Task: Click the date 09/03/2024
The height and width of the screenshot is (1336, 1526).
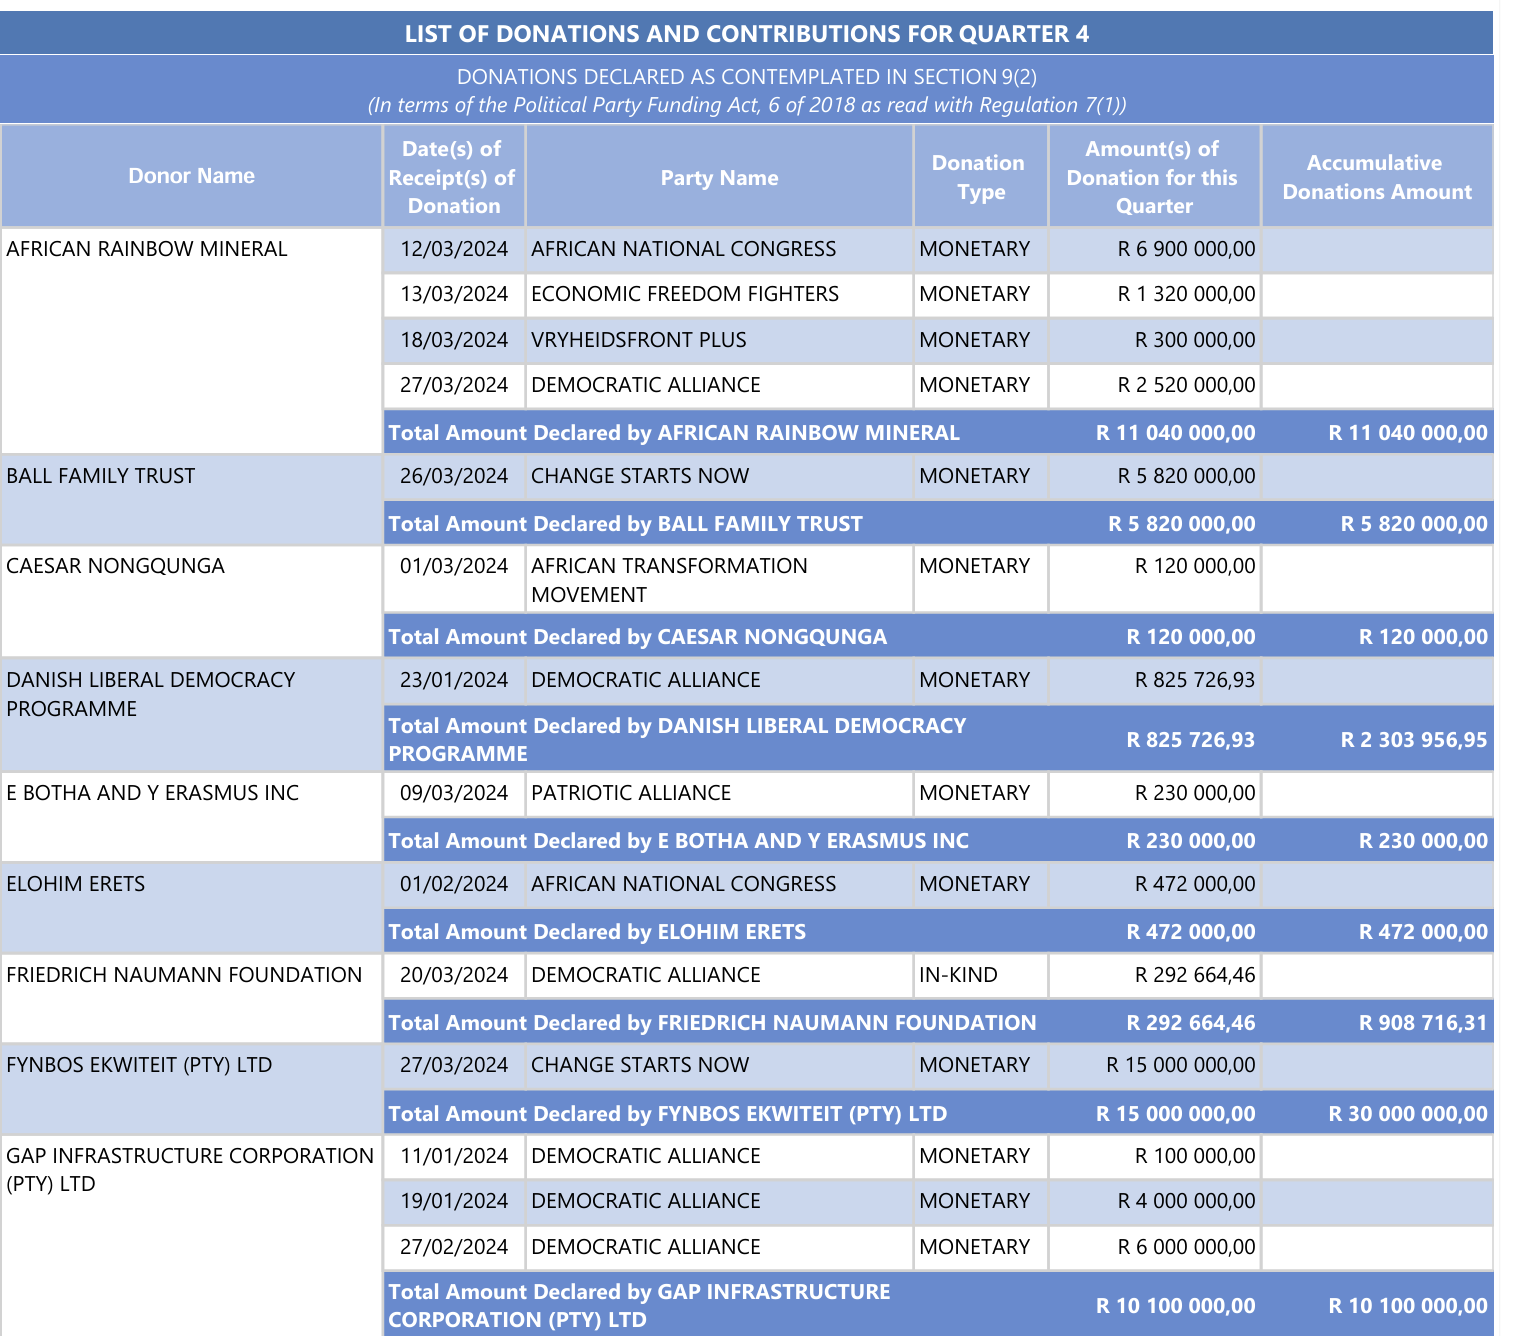Action: click(x=454, y=793)
